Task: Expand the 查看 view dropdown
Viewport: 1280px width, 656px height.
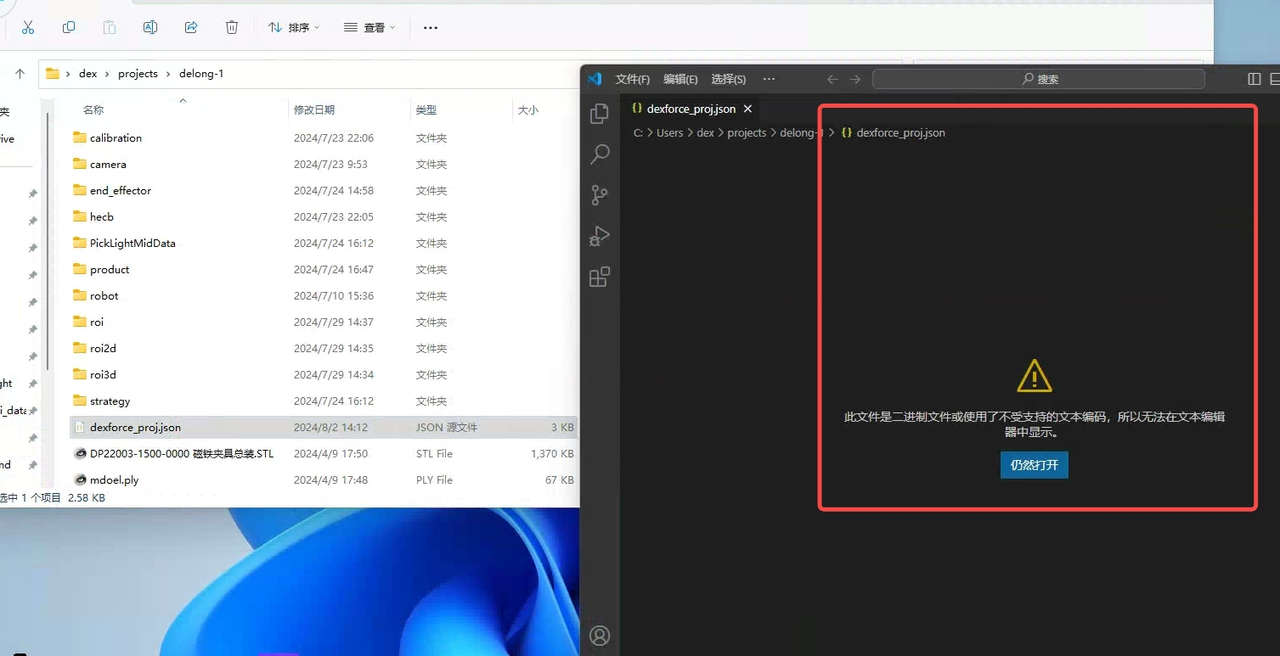Action: pyautogui.click(x=369, y=27)
